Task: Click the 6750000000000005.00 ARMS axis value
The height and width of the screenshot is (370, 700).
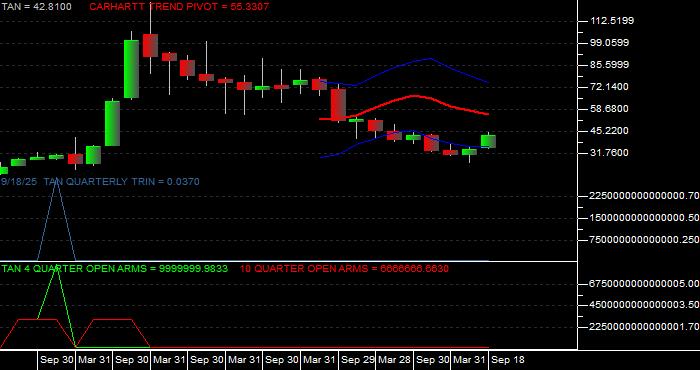Action: pos(644,283)
